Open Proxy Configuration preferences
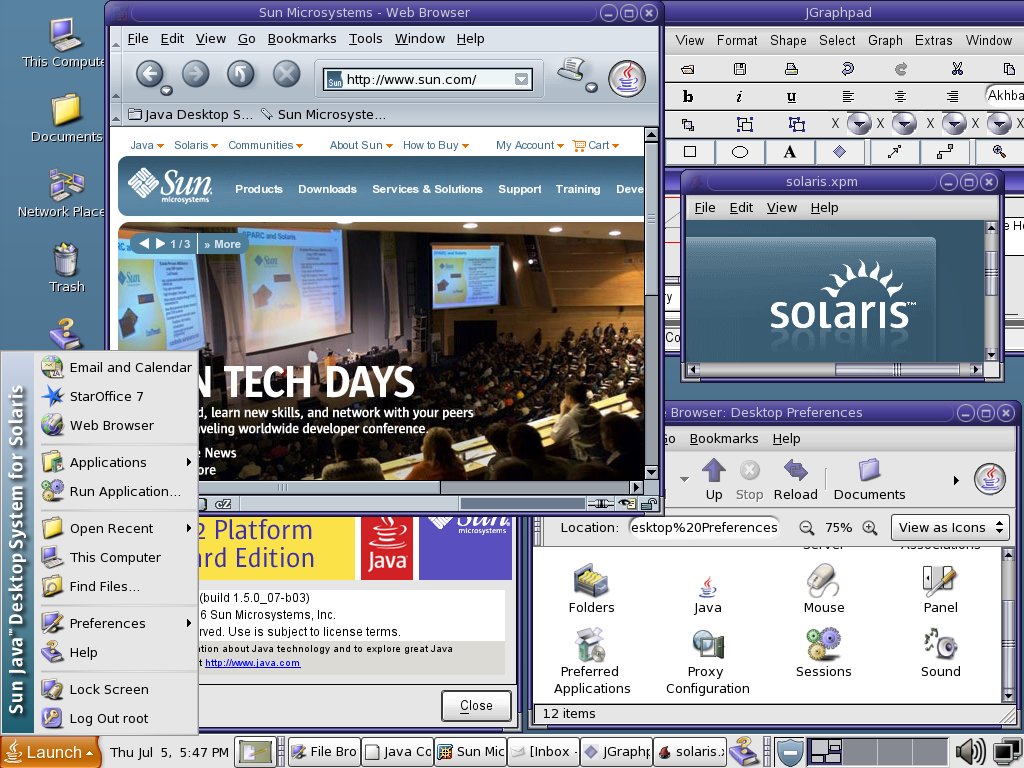Screen dimensions: 1024x768 tap(707, 662)
